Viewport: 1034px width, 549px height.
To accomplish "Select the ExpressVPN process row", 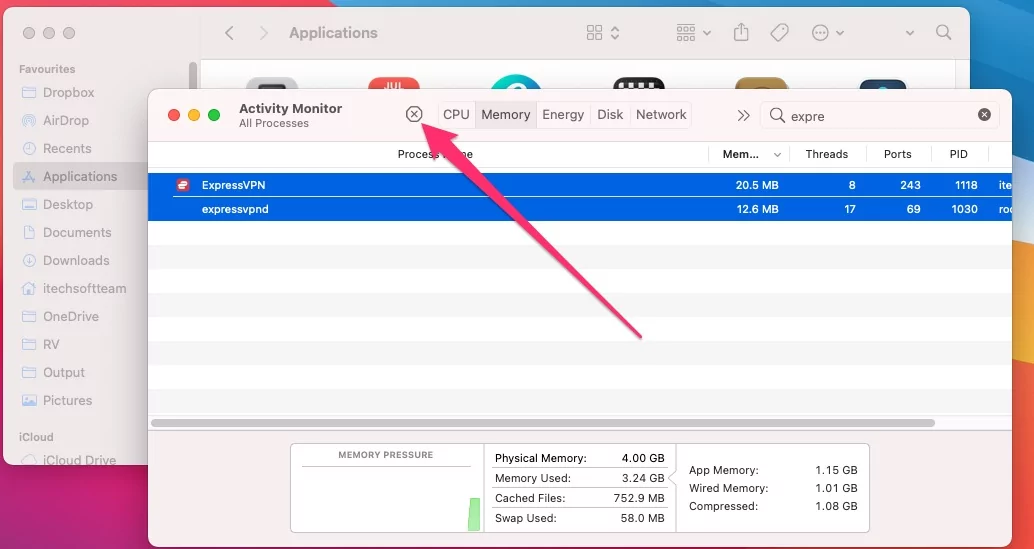I will click(580, 185).
